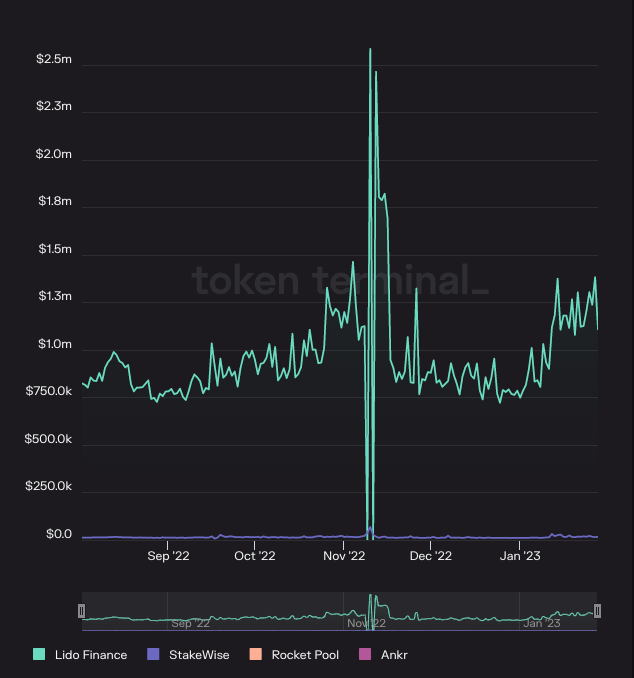Click the Ankr legend label
The width and height of the screenshot is (634, 678).
point(394,655)
